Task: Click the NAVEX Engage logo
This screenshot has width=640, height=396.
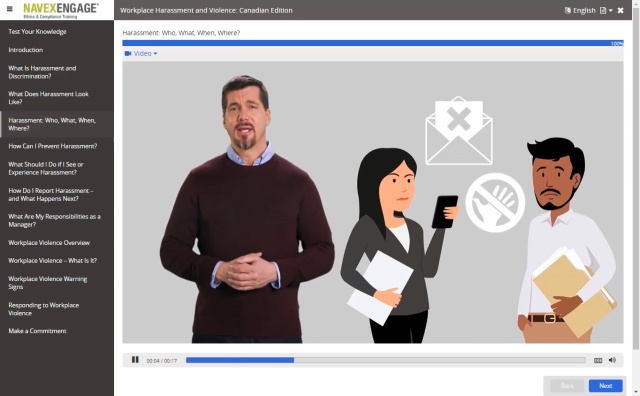Action: coord(60,10)
